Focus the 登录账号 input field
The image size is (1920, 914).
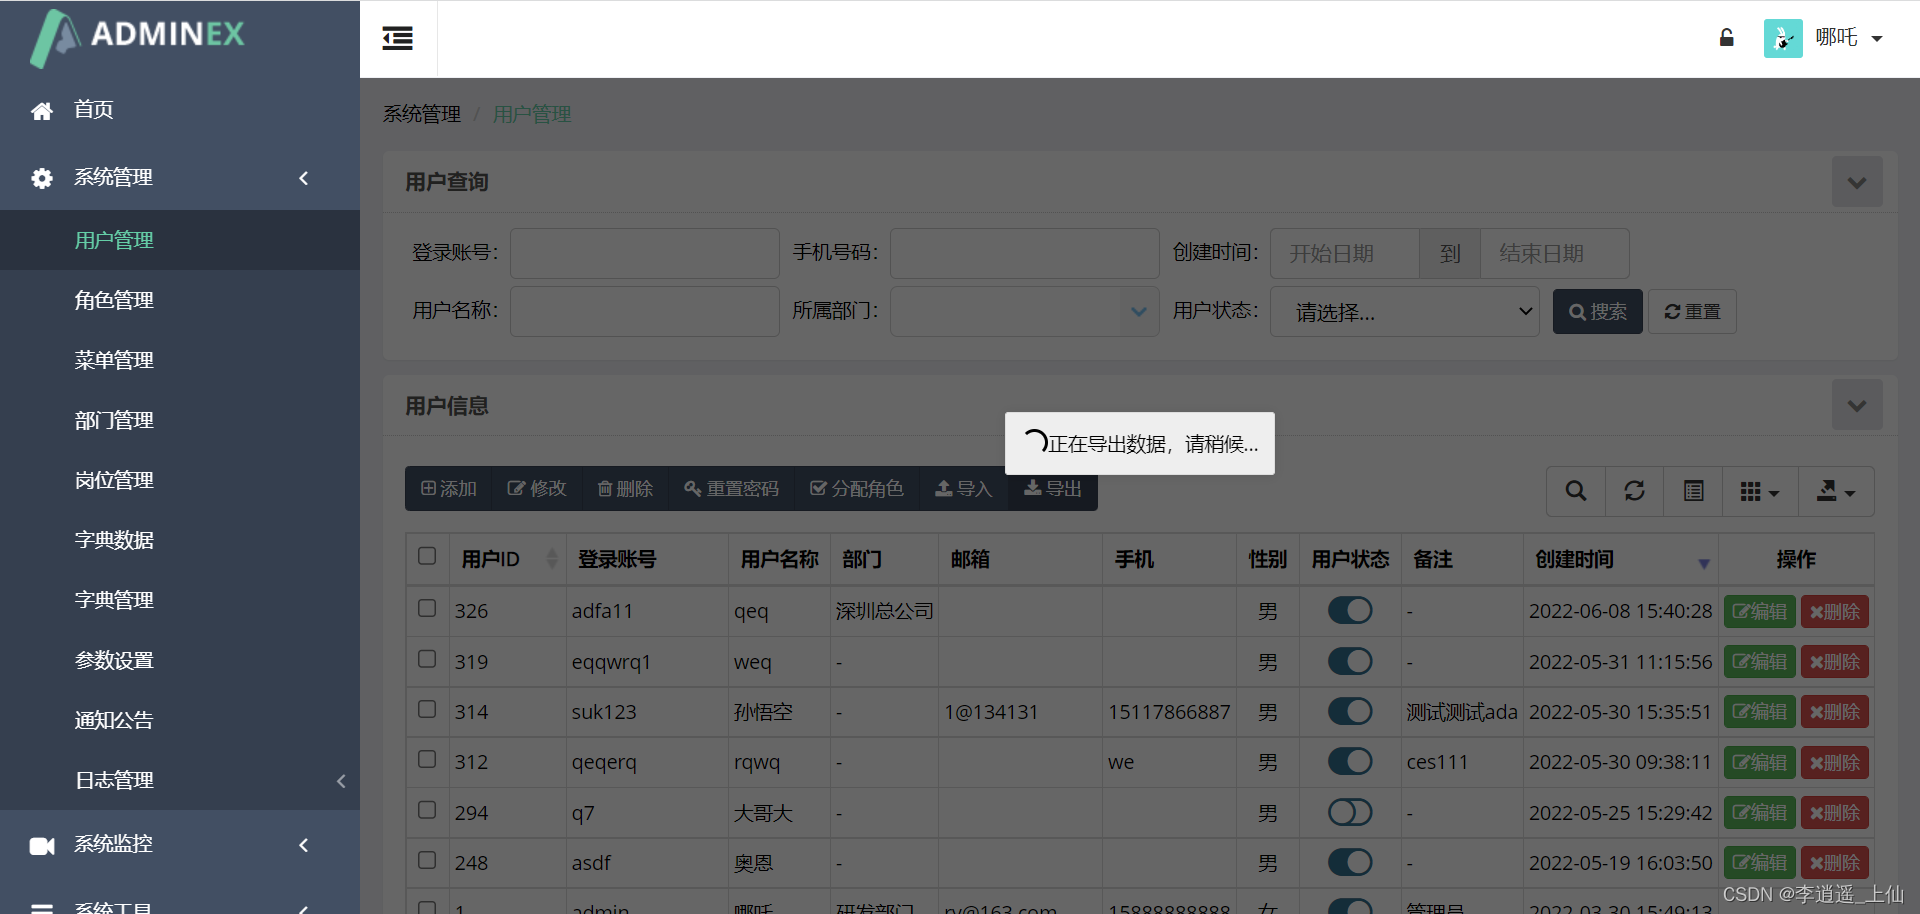point(645,253)
